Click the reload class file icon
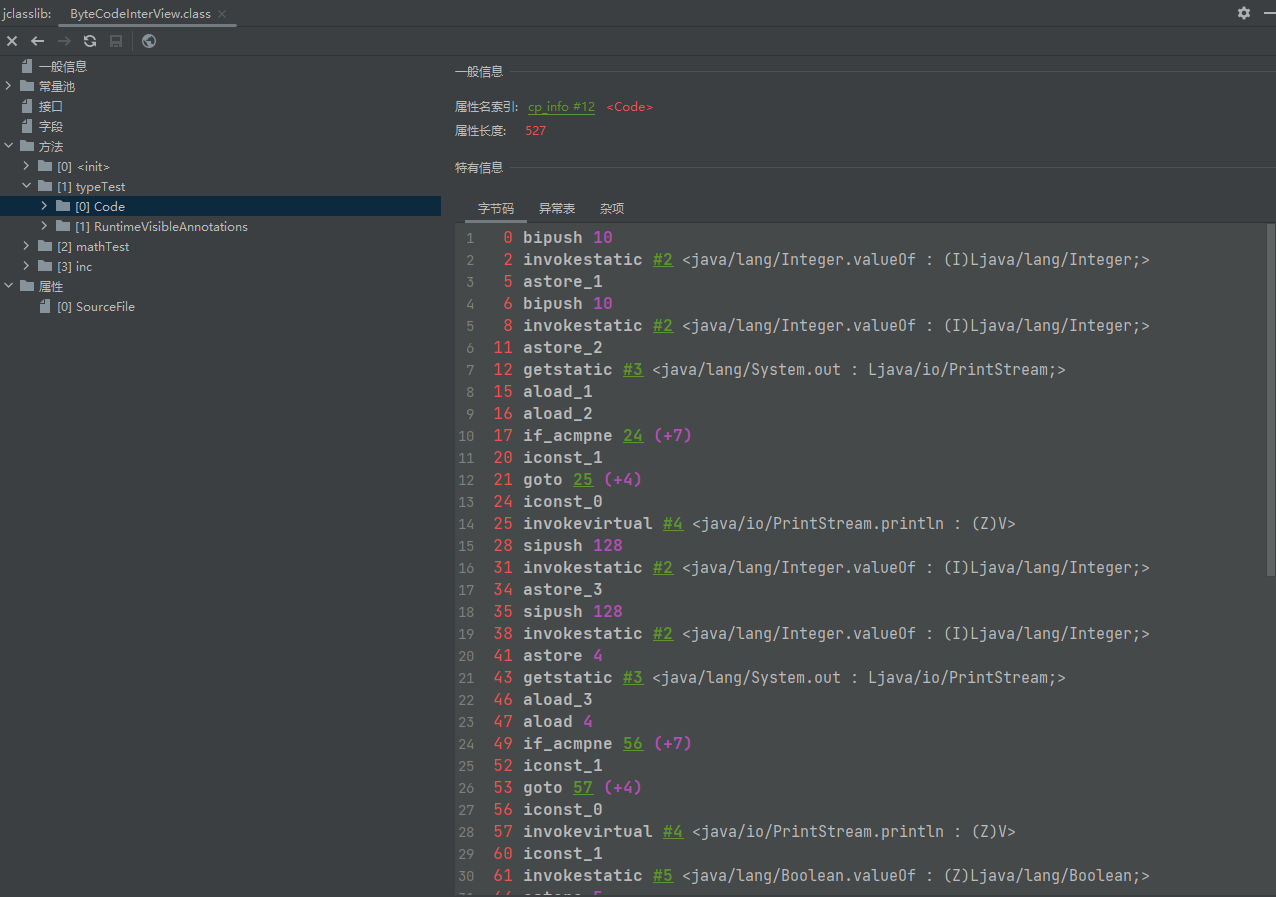 tap(90, 41)
